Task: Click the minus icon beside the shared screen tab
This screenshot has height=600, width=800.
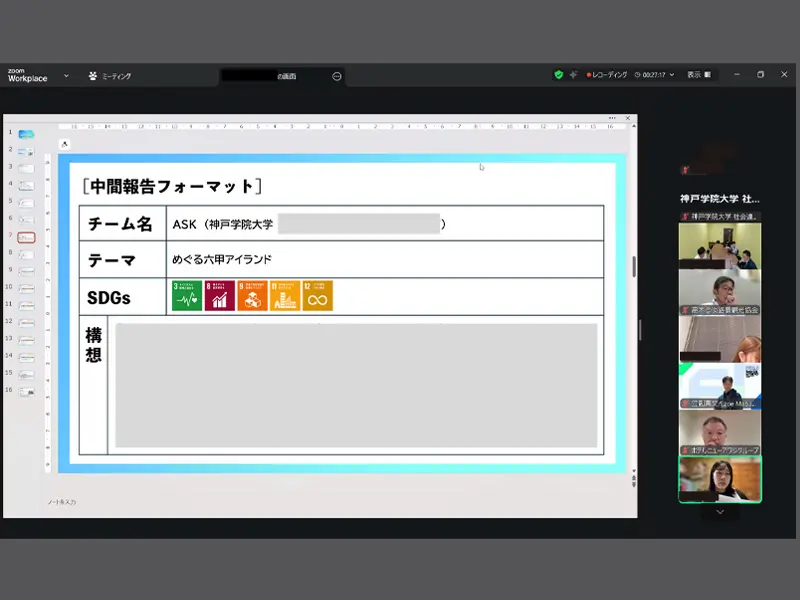Action: pyautogui.click(x=336, y=74)
